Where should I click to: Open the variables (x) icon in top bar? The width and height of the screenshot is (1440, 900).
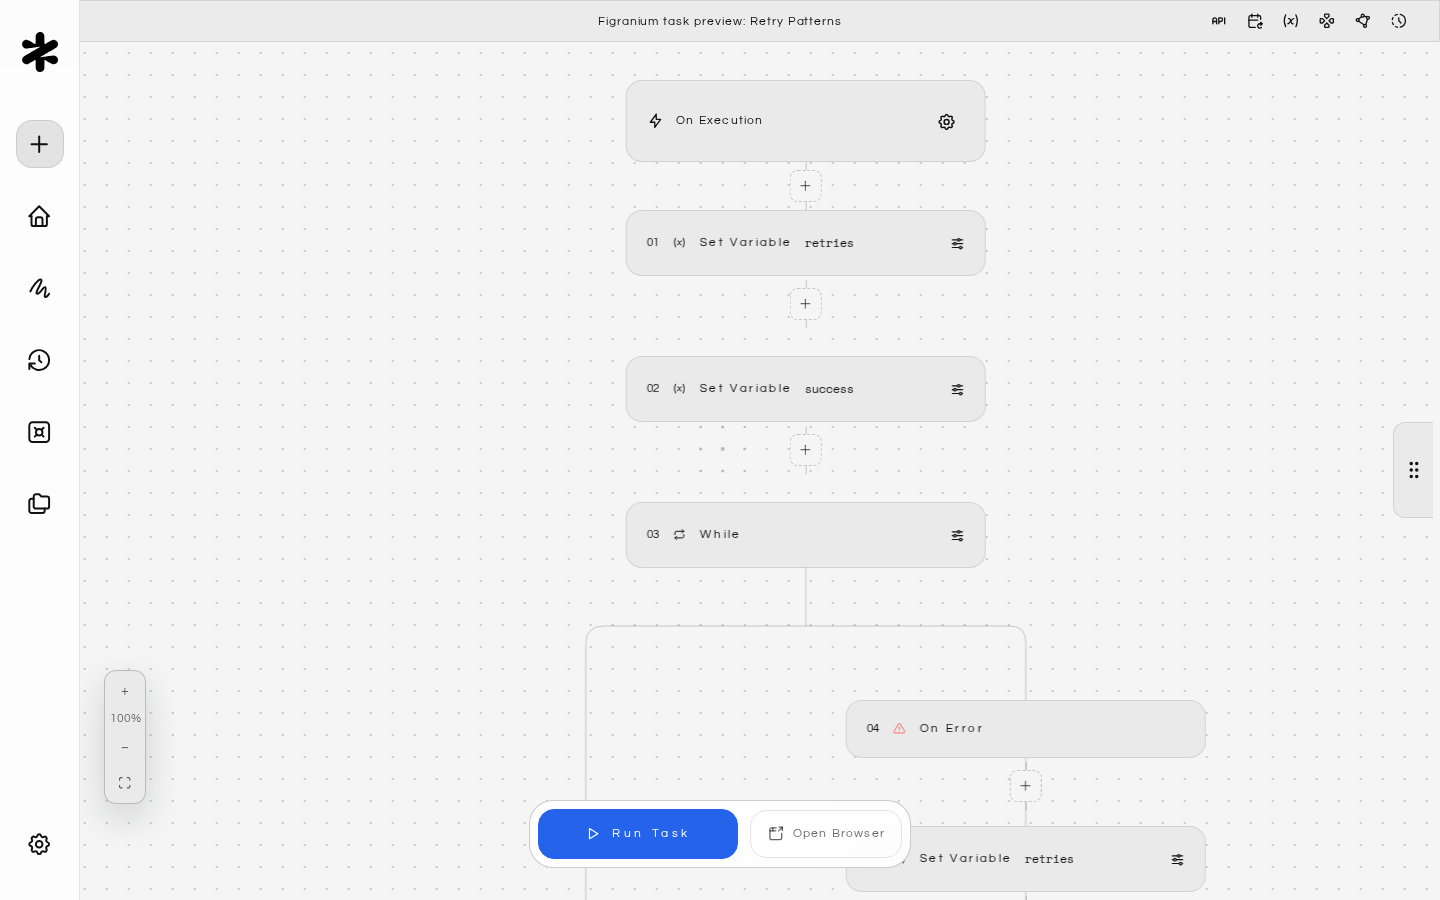[1291, 21]
